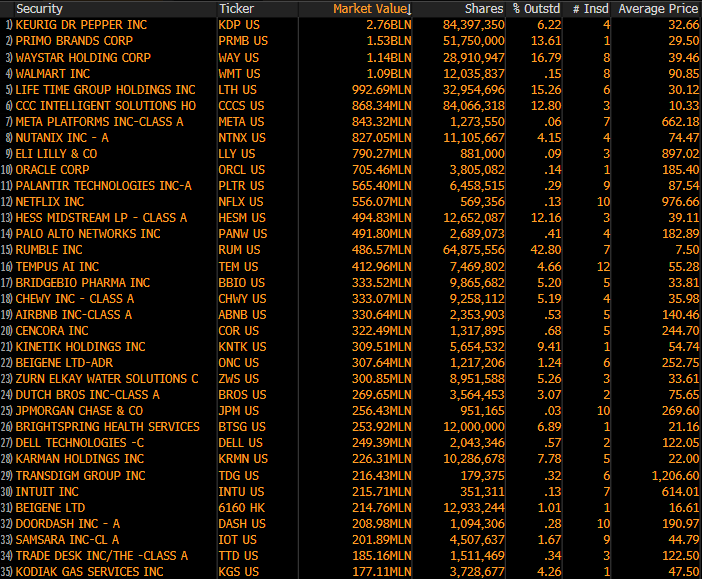Select META PLATFORMS INC-CLASS A
The image size is (702, 579).
click(99, 122)
